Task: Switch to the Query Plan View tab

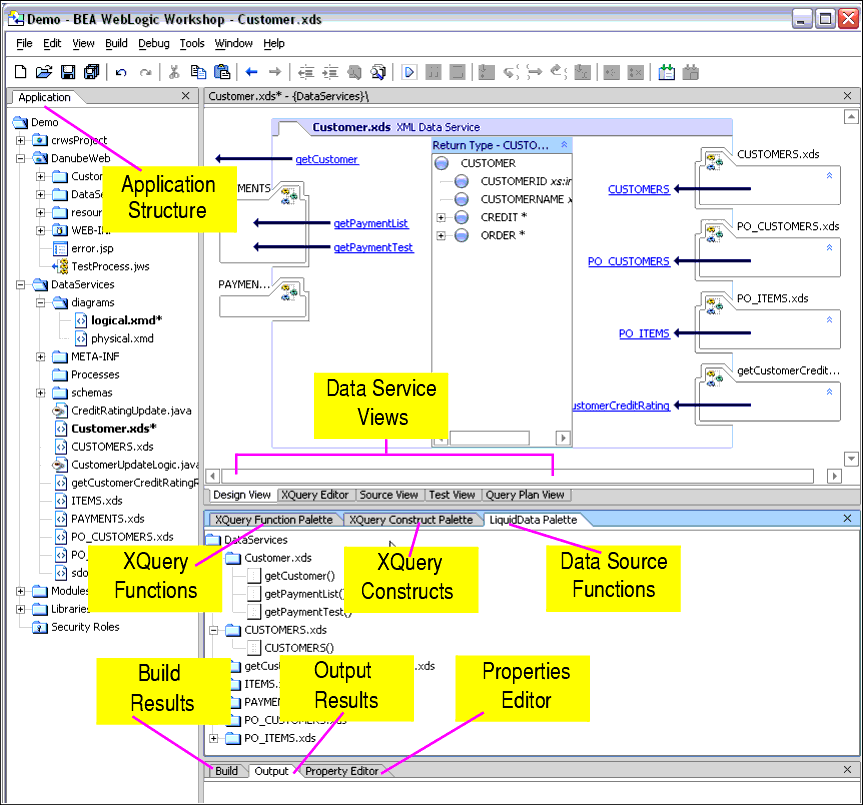Action: point(525,495)
